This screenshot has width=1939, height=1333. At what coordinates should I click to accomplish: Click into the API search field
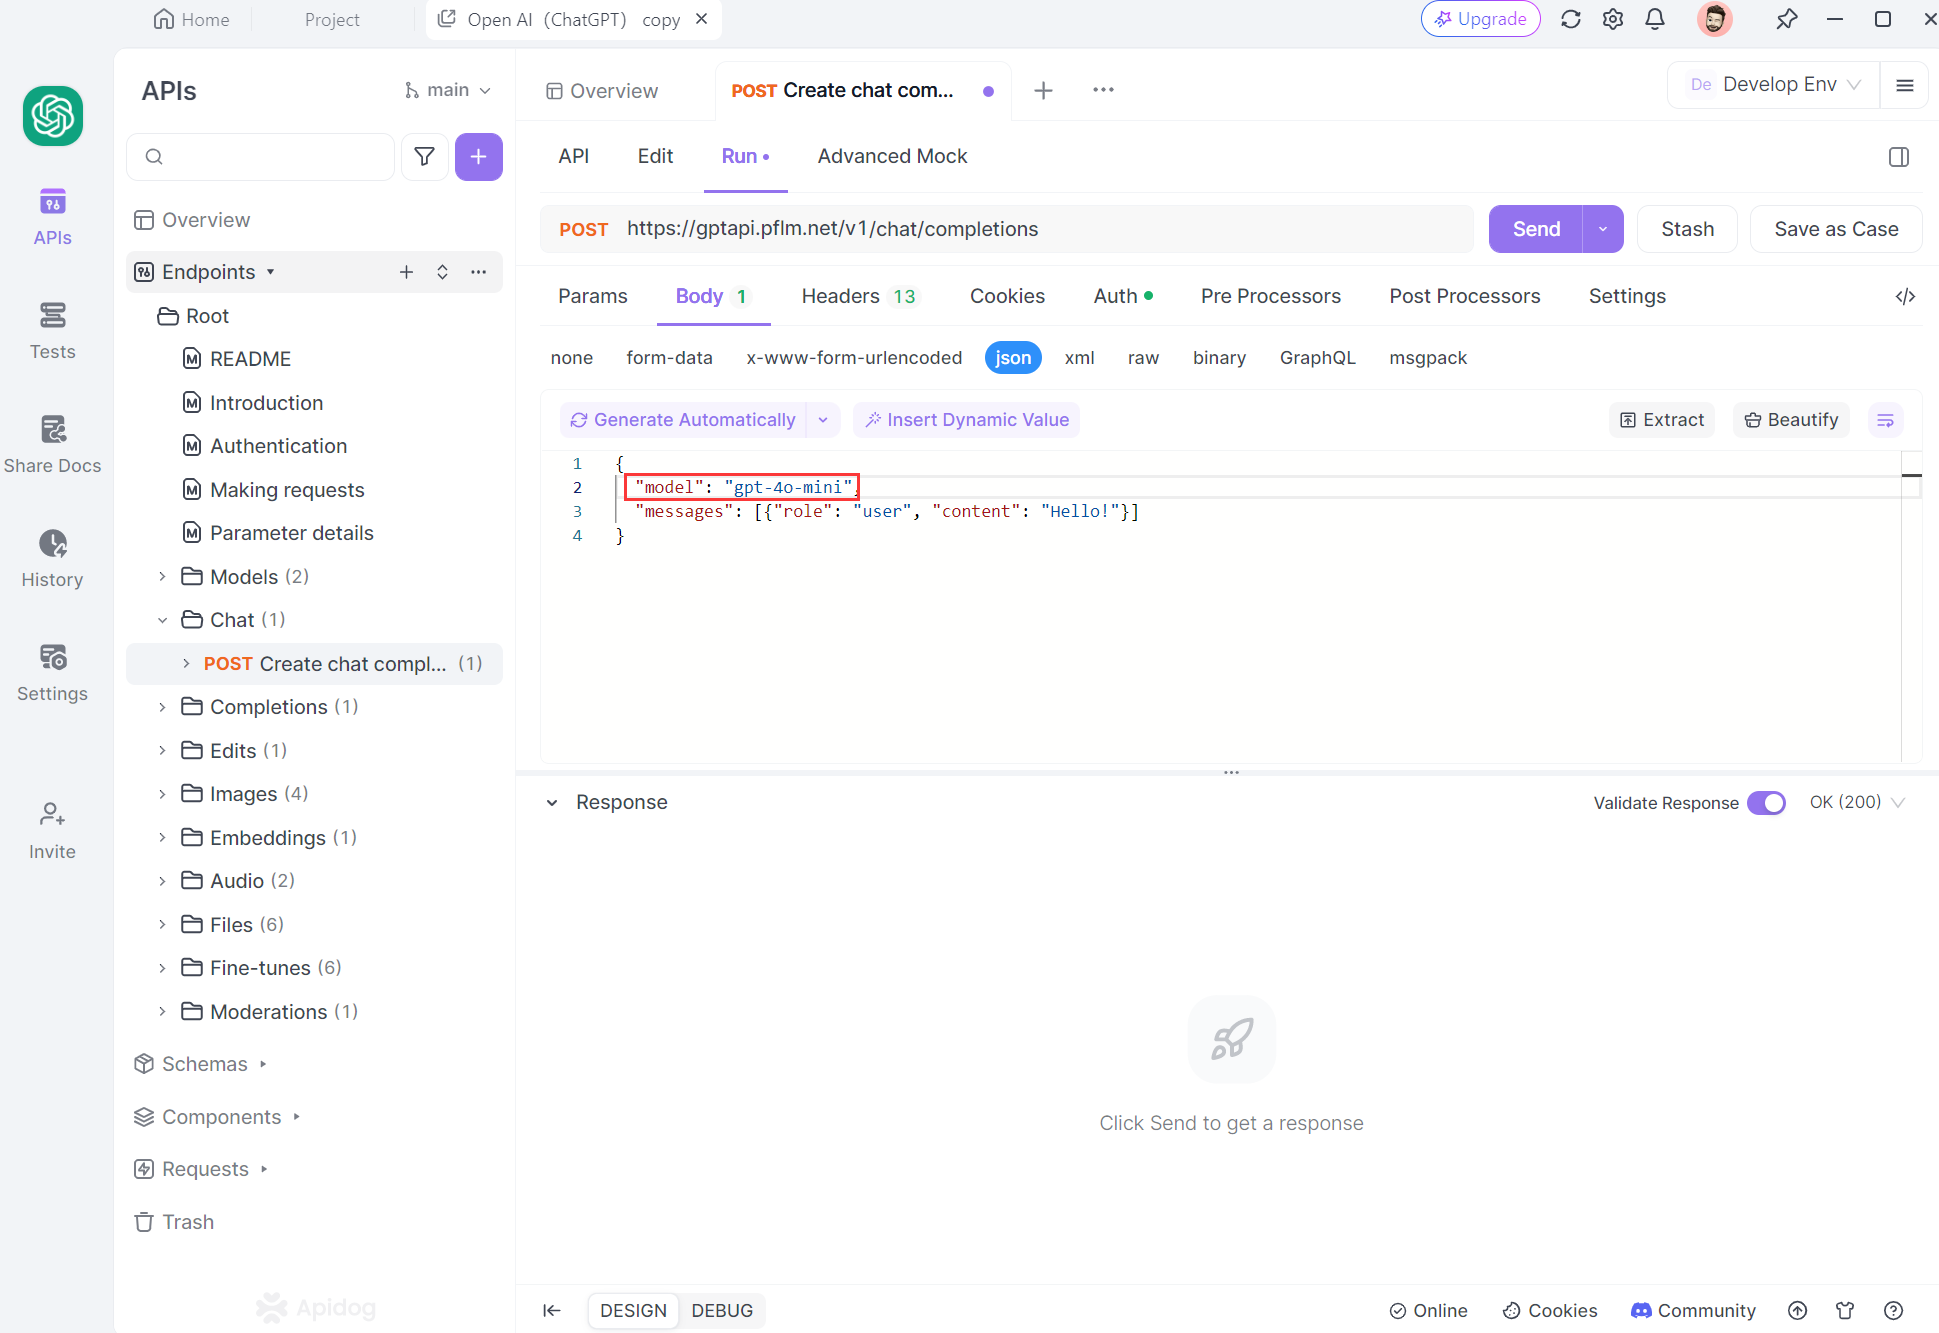tap(270, 156)
